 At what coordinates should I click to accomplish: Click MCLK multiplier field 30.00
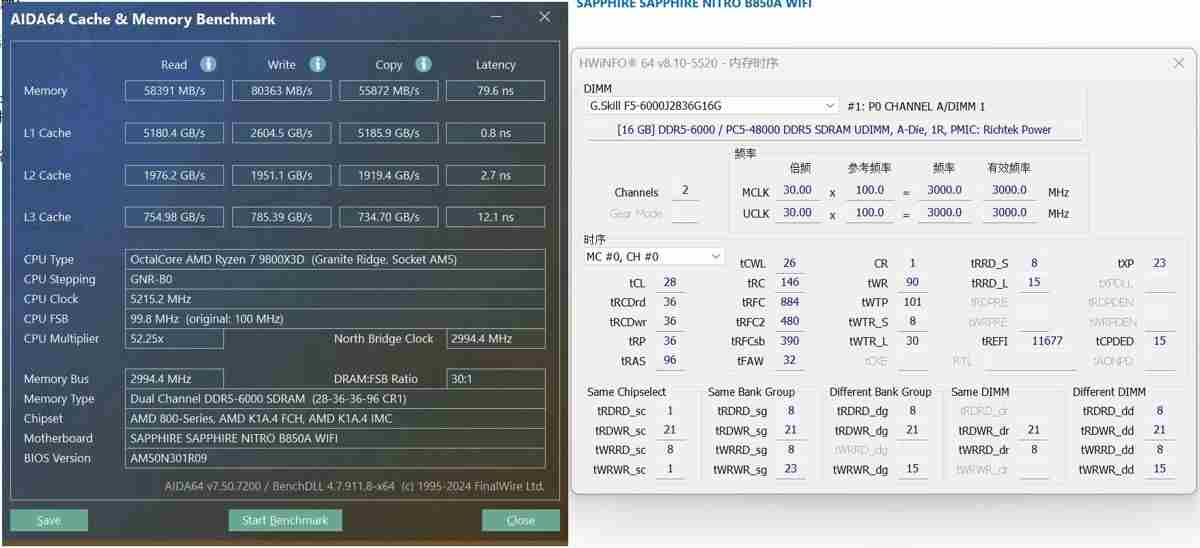798,190
